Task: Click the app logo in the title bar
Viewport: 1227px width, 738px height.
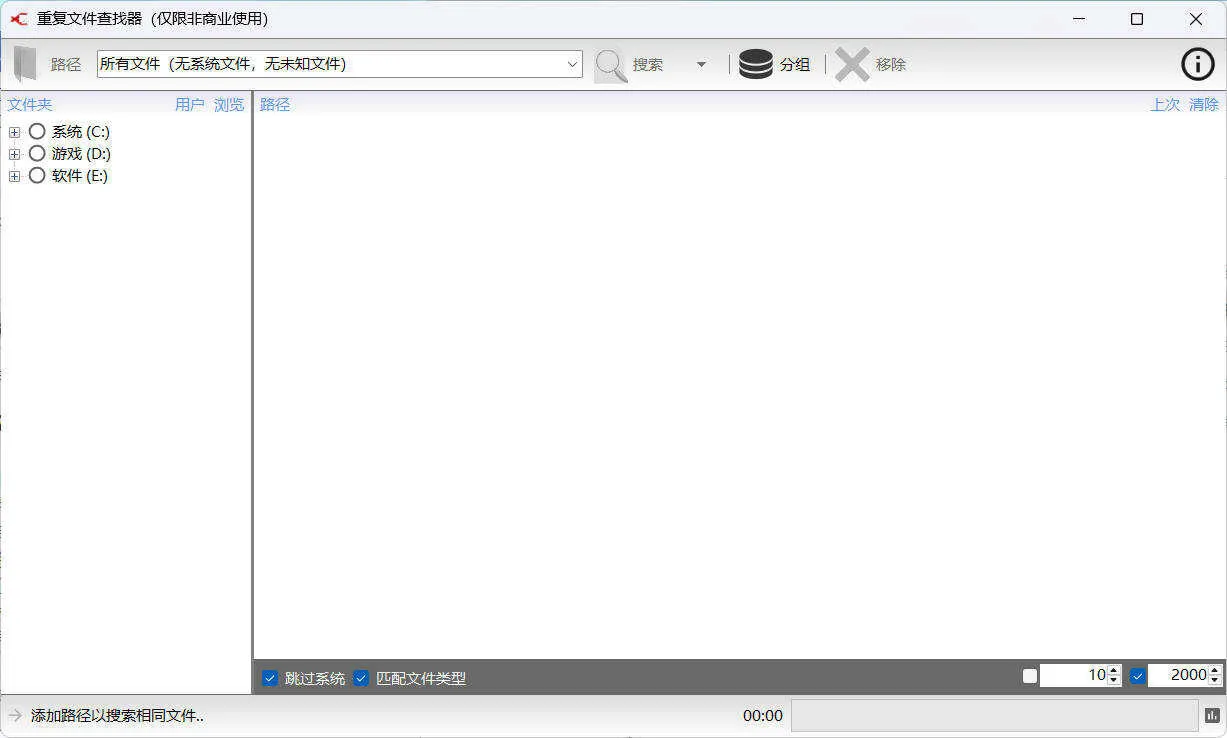Action: 19,18
